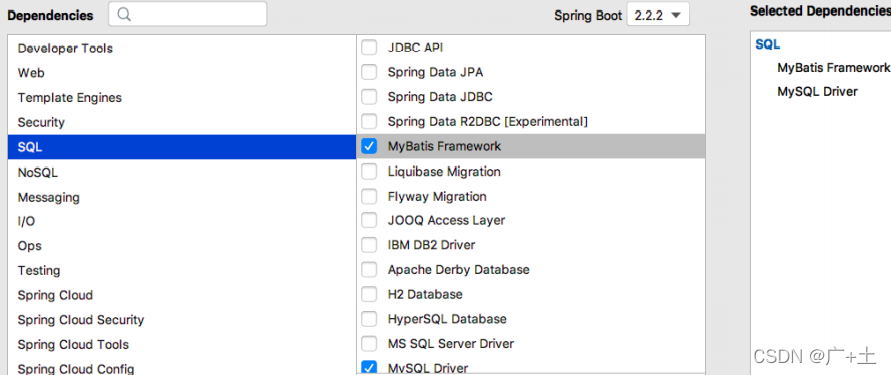Click the search magnifier icon in Dependencies field

(124, 14)
